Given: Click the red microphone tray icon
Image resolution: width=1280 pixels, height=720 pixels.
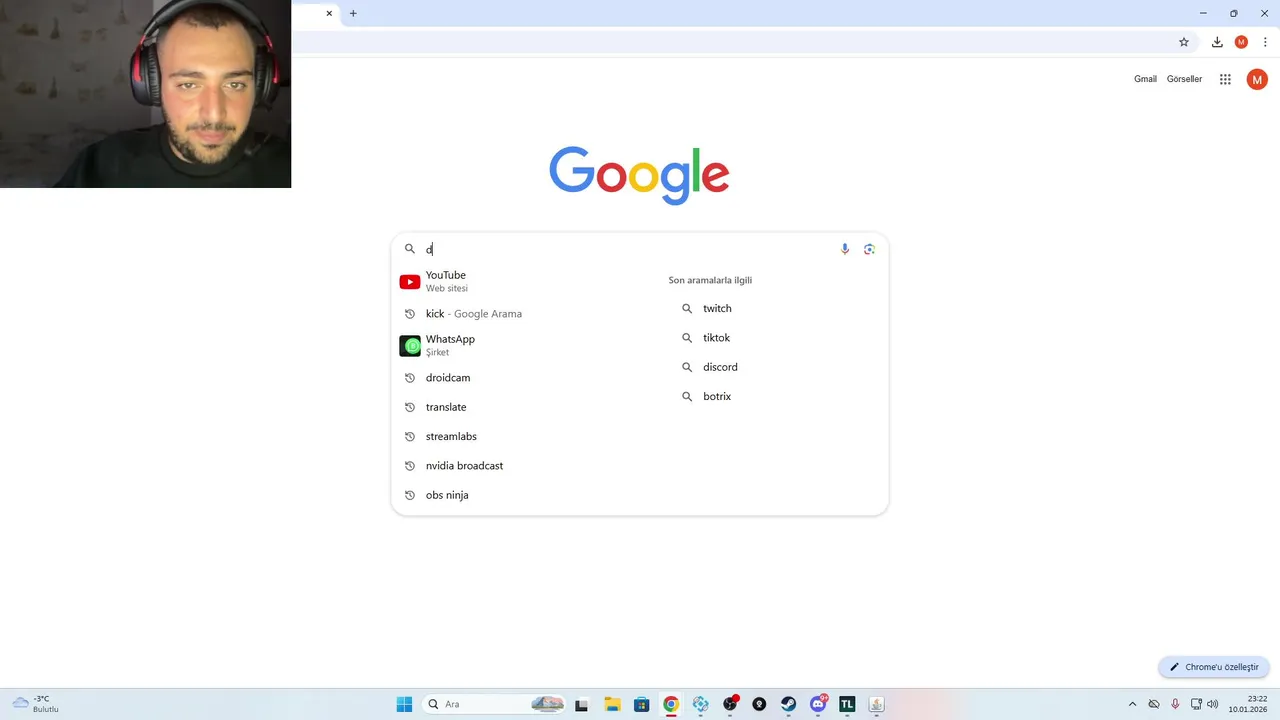Looking at the screenshot, I should click(x=1175, y=704).
